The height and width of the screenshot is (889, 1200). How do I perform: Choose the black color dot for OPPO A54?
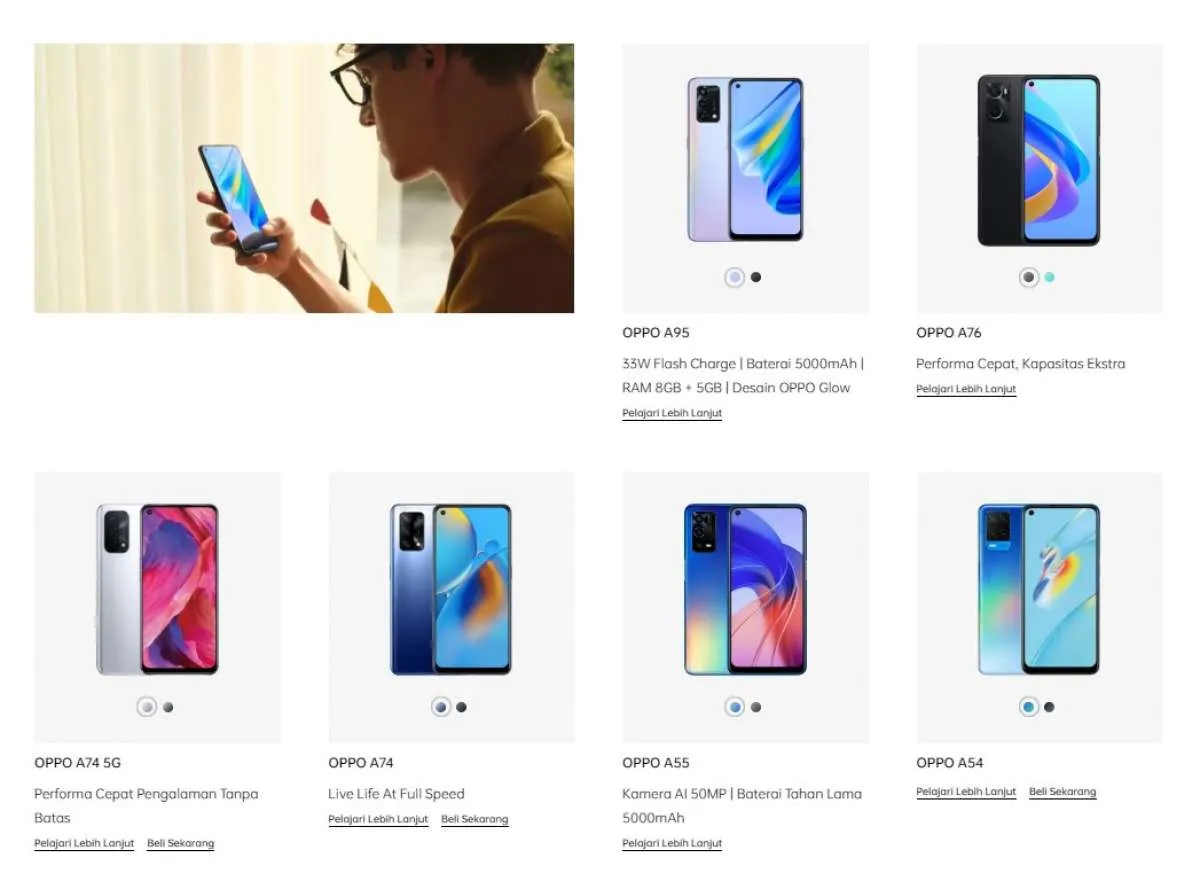[x=1050, y=707]
